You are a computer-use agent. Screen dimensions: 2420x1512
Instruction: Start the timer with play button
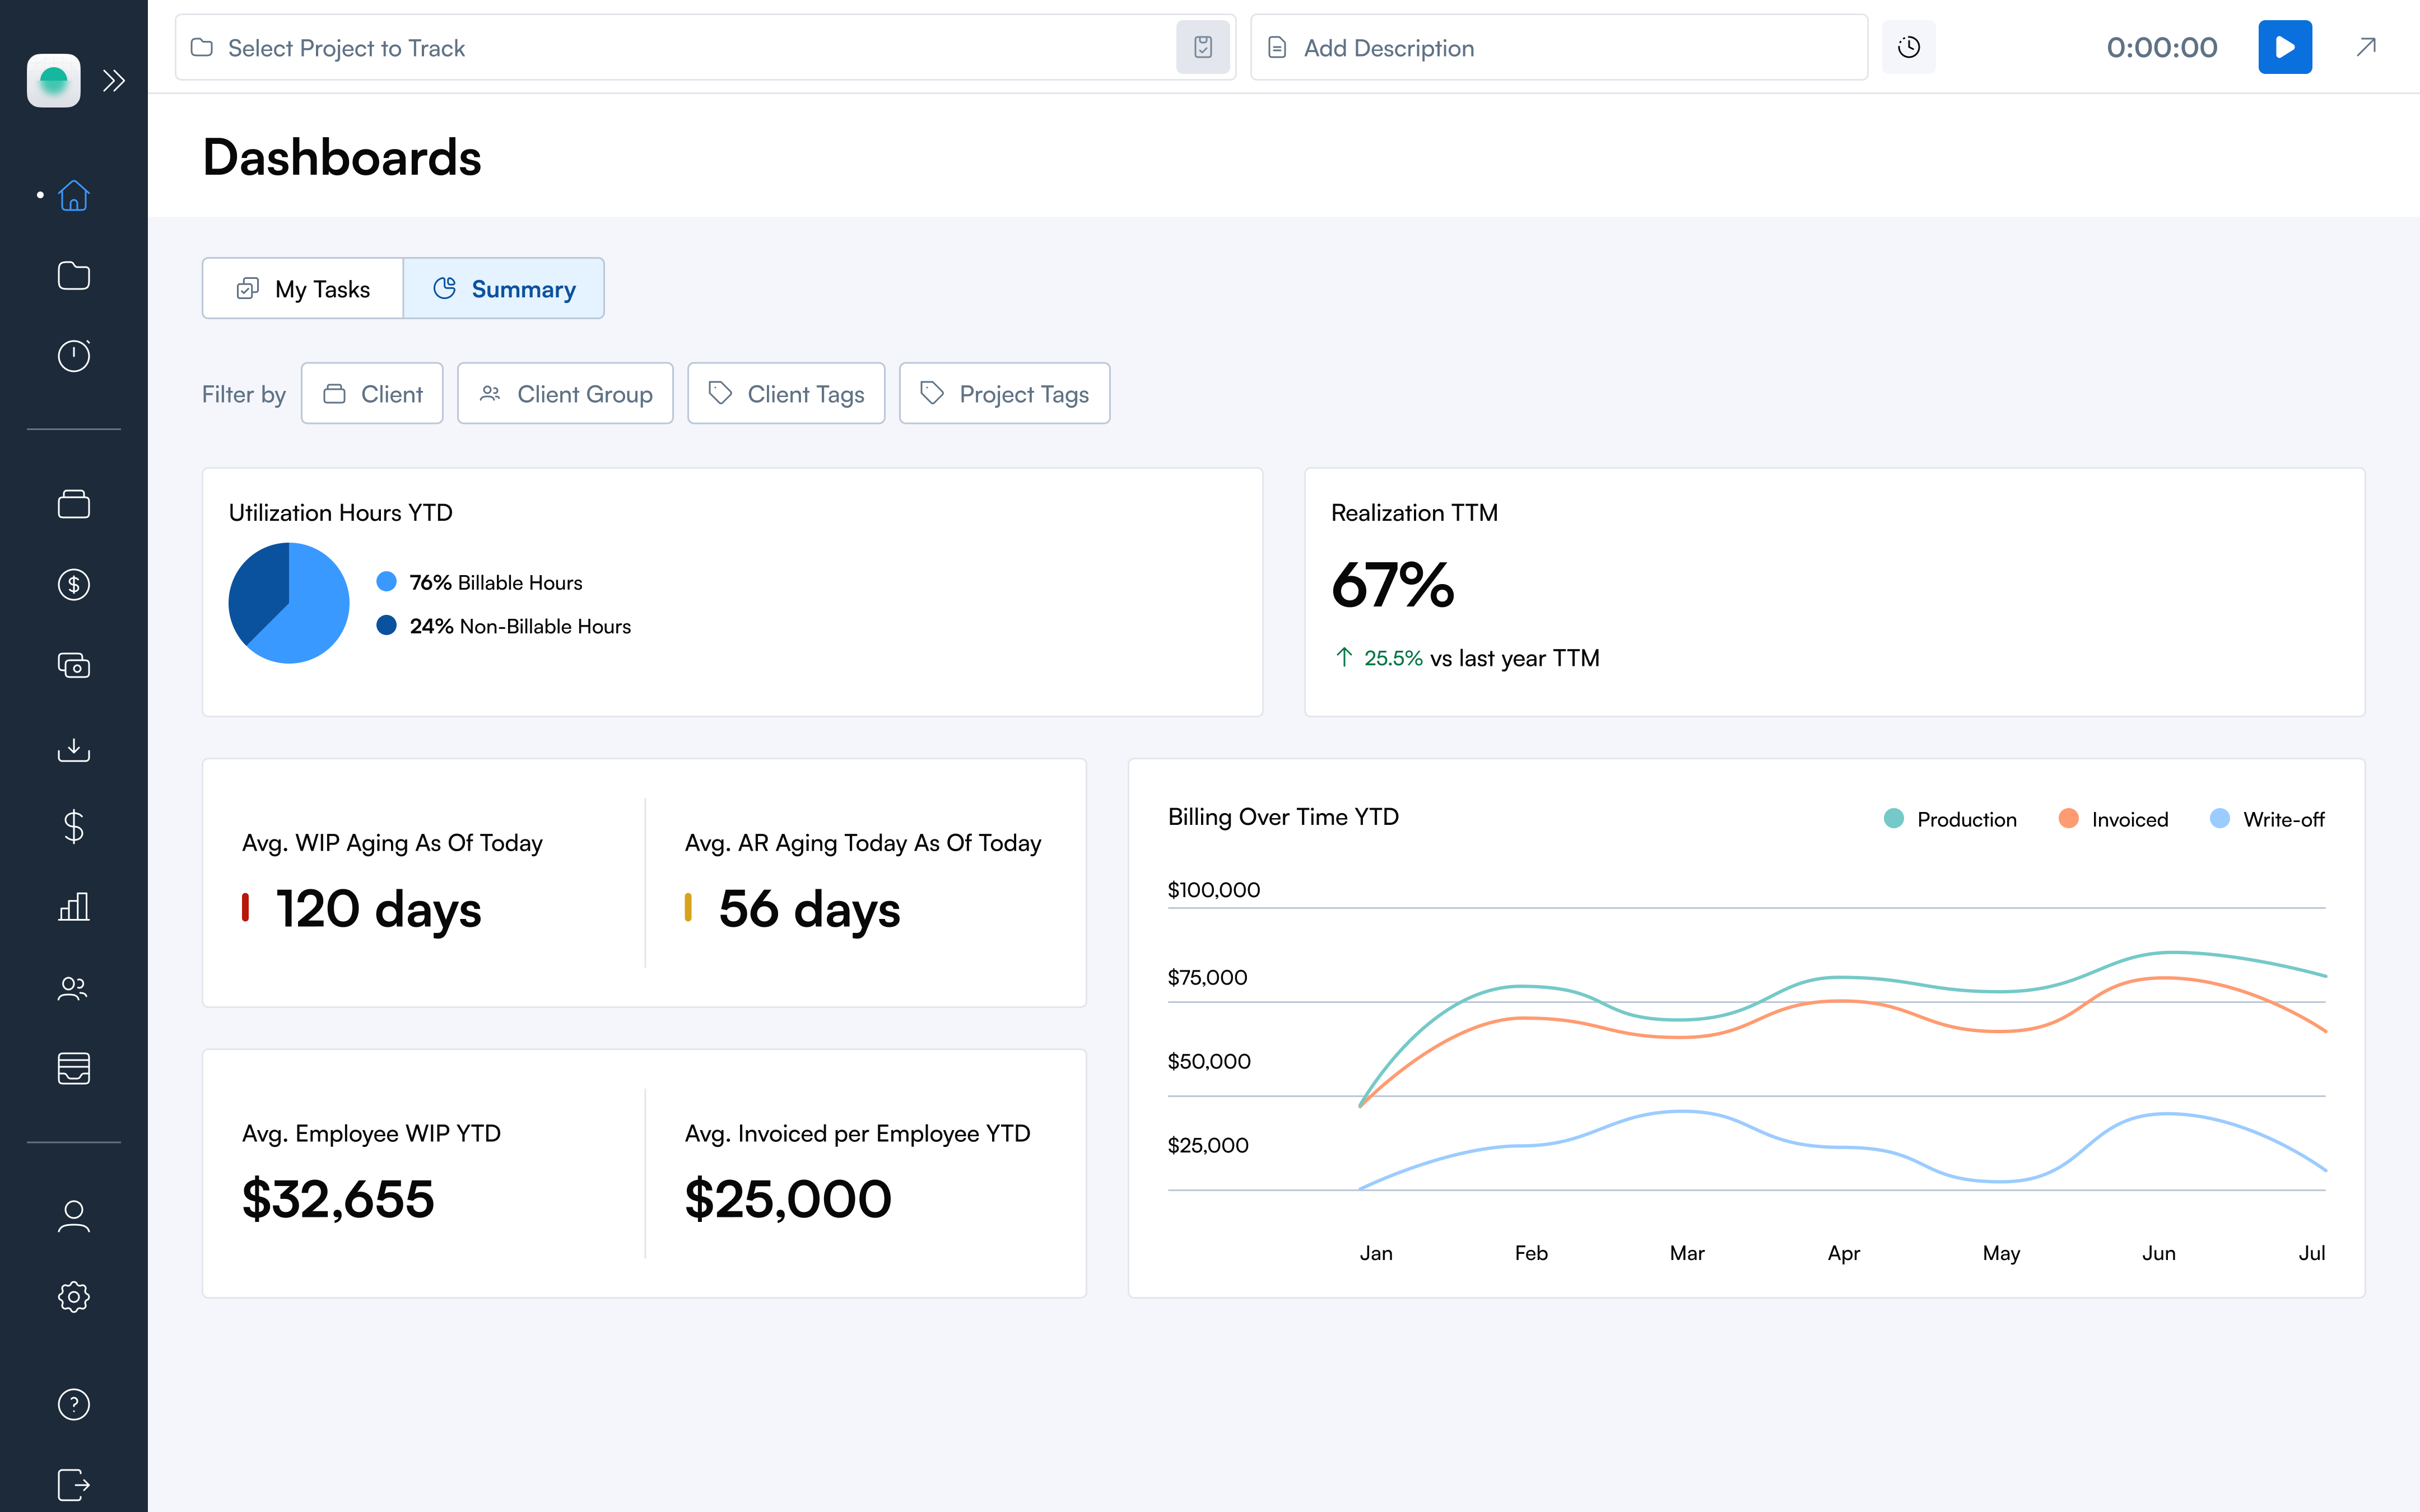[2284, 47]
